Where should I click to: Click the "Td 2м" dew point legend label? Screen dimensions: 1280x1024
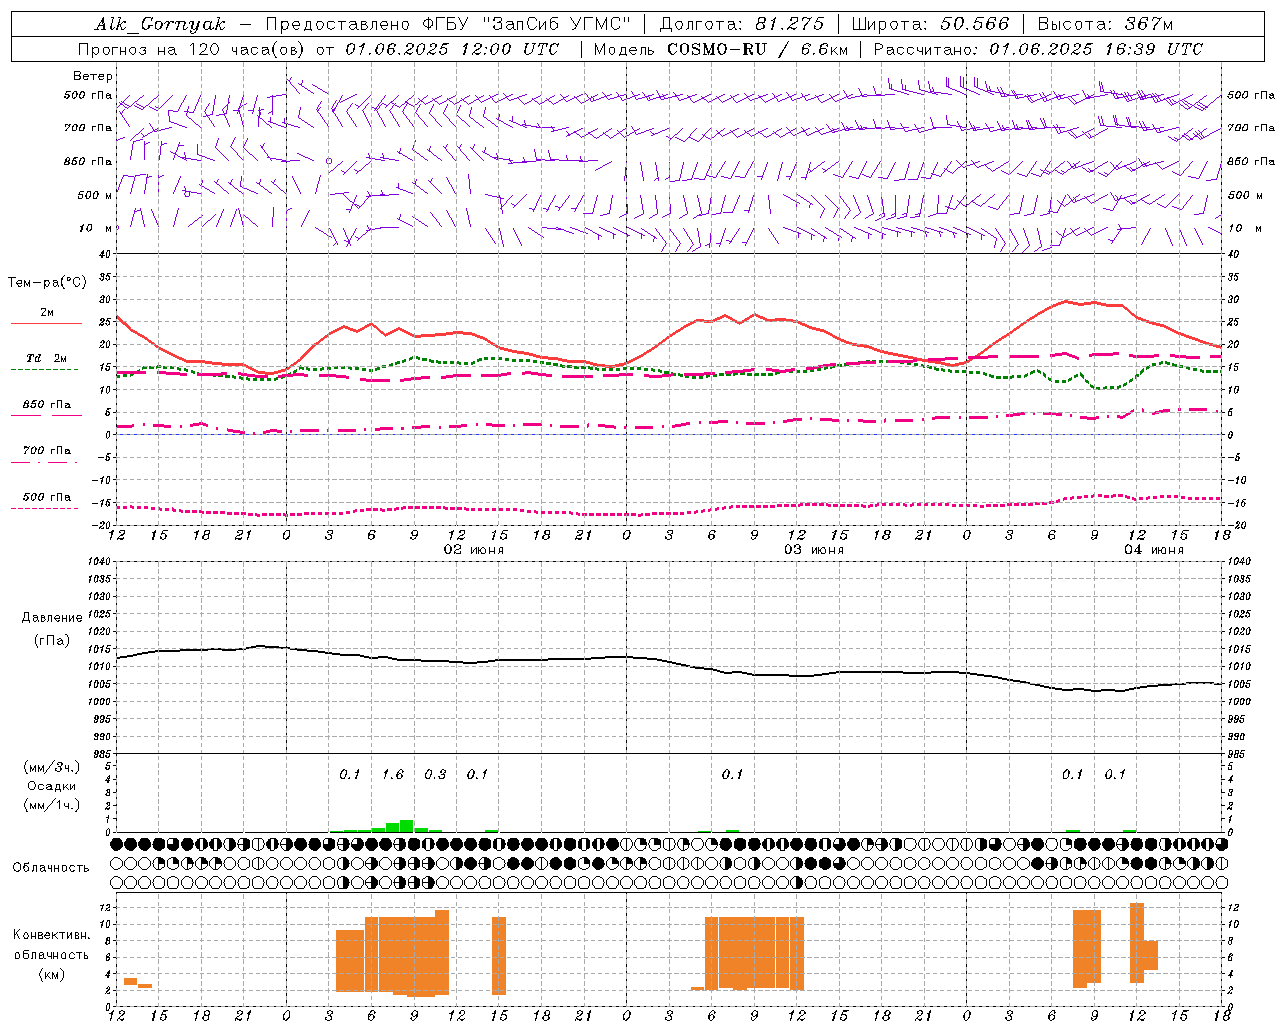(46, 358)
